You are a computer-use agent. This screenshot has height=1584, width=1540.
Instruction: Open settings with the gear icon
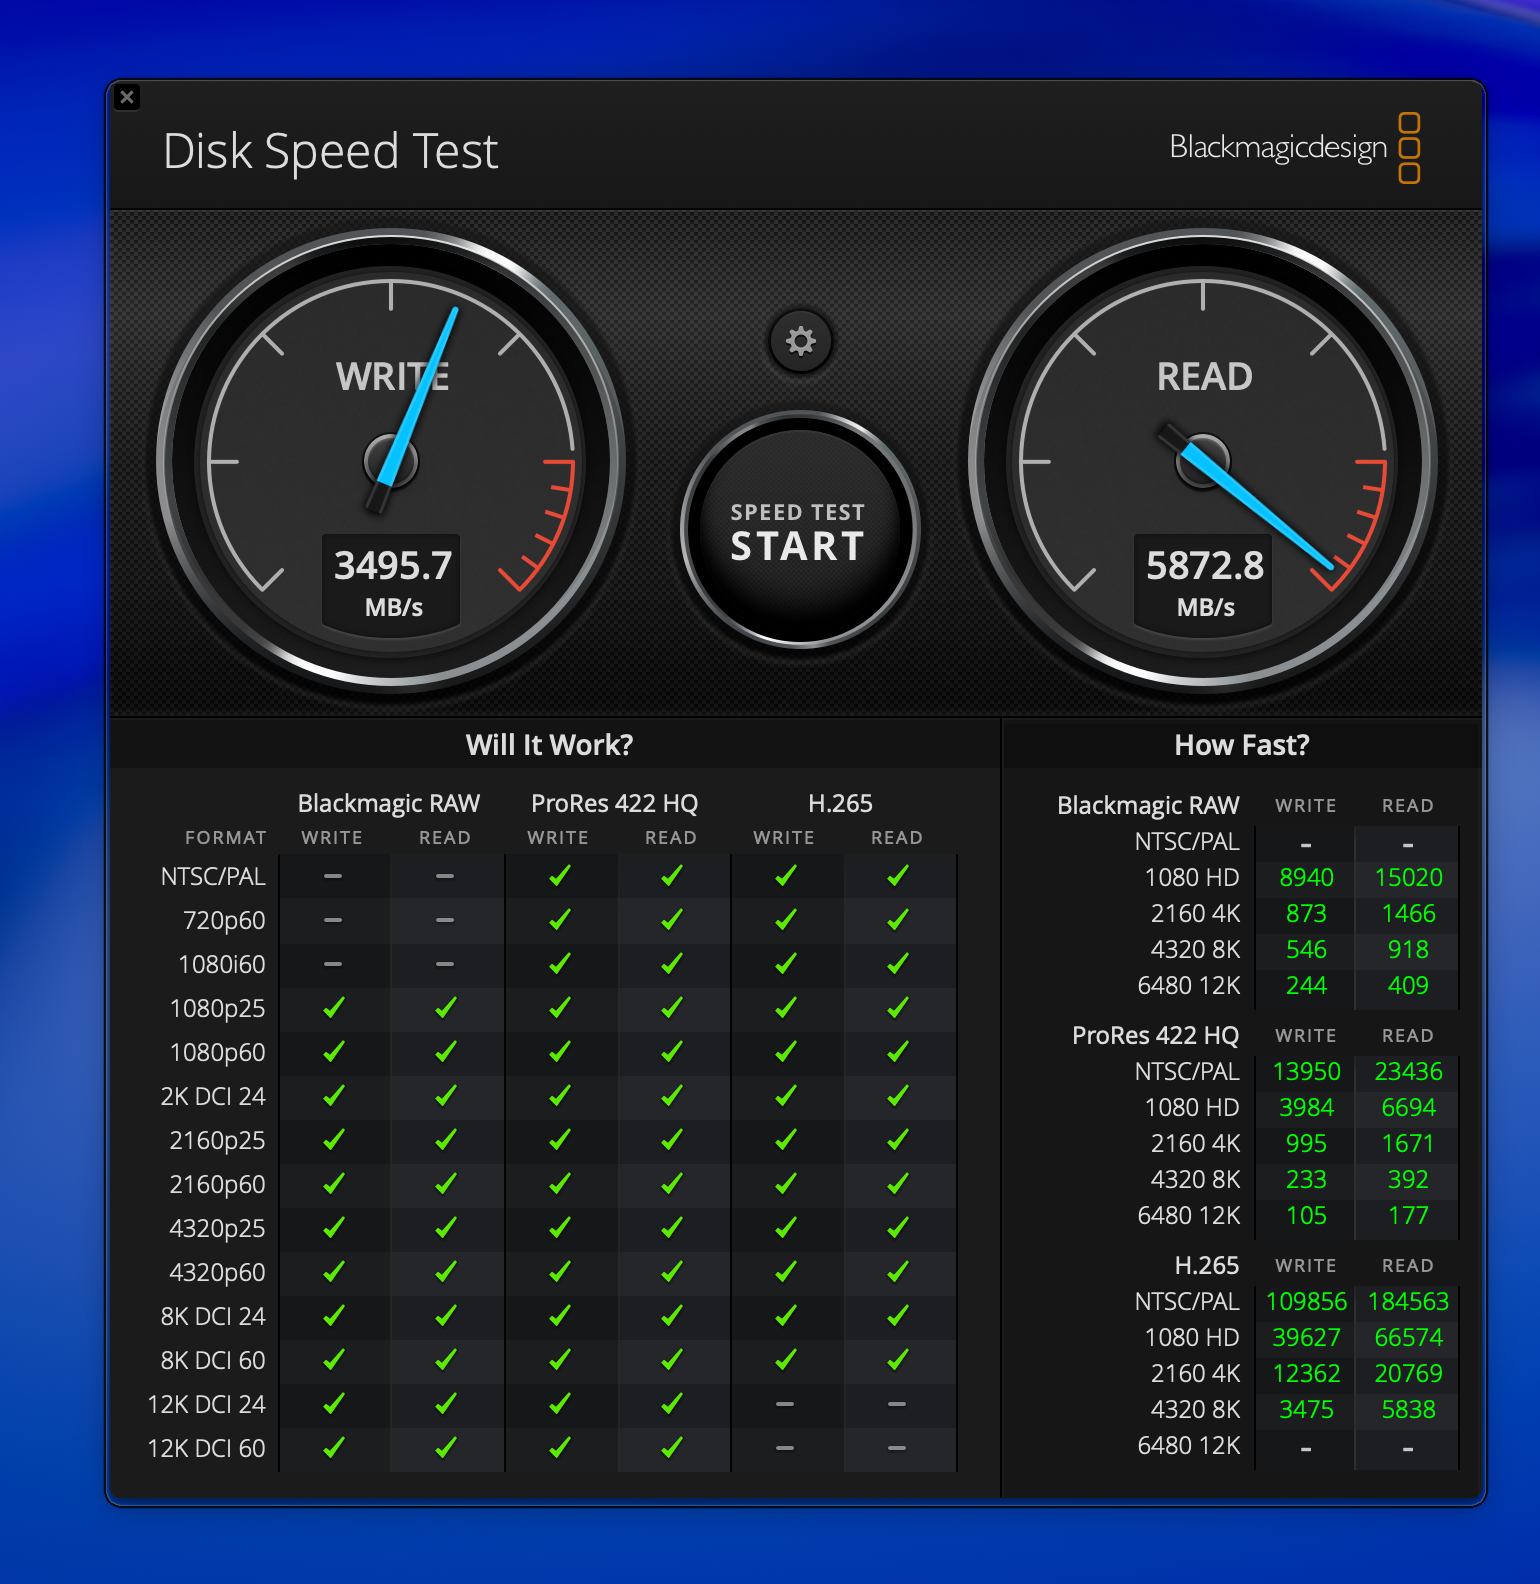click(800, 341)
